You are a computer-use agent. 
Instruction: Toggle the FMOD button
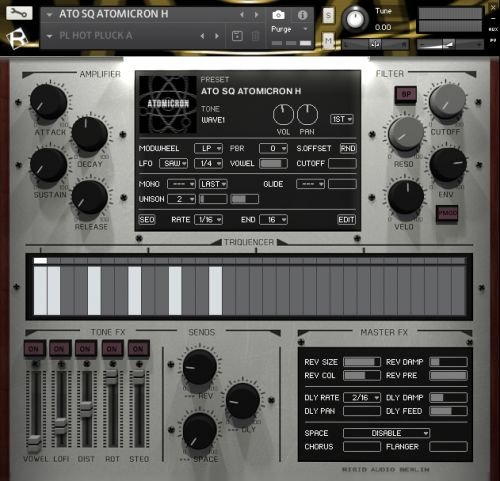click(447, 213)
